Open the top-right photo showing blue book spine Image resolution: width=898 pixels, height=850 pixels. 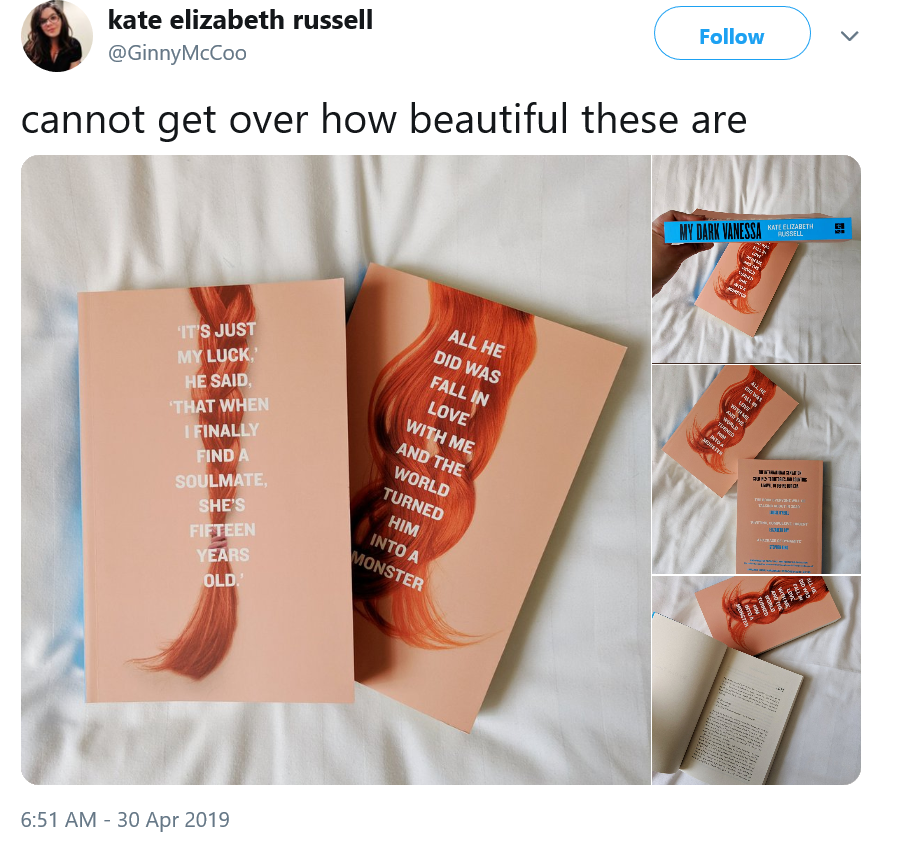click(756, 259)
